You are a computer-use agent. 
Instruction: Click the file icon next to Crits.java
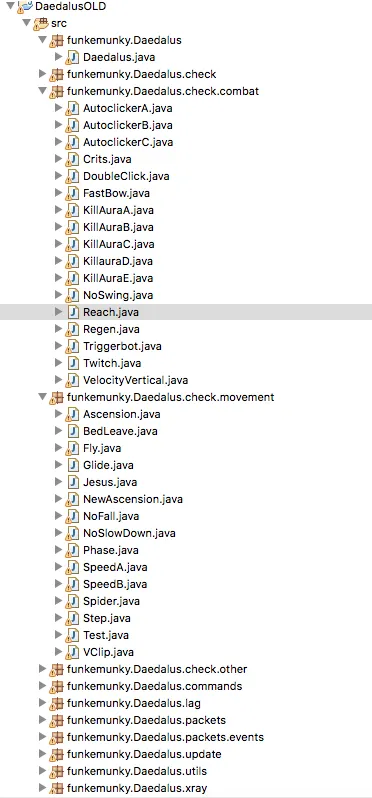pos(73,159)
